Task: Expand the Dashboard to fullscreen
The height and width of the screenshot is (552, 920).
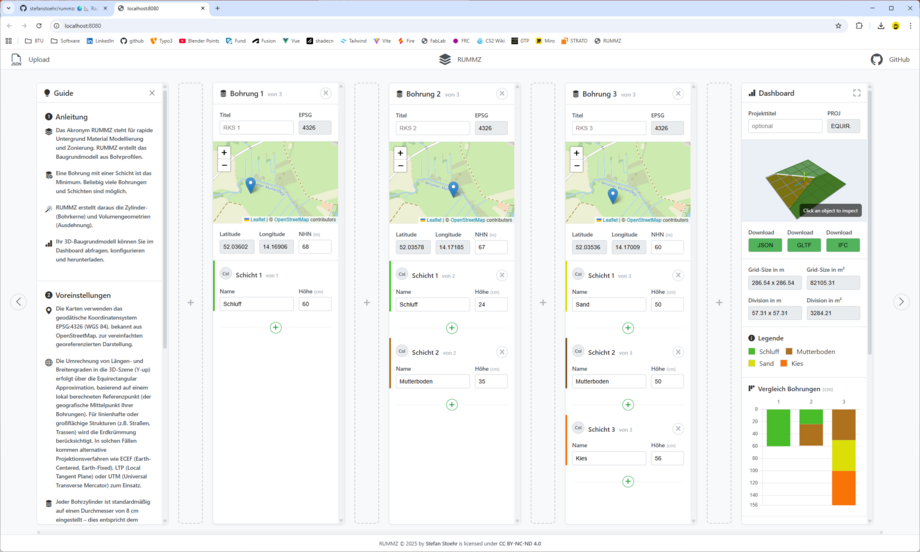Action: click(x=856, y=93)
